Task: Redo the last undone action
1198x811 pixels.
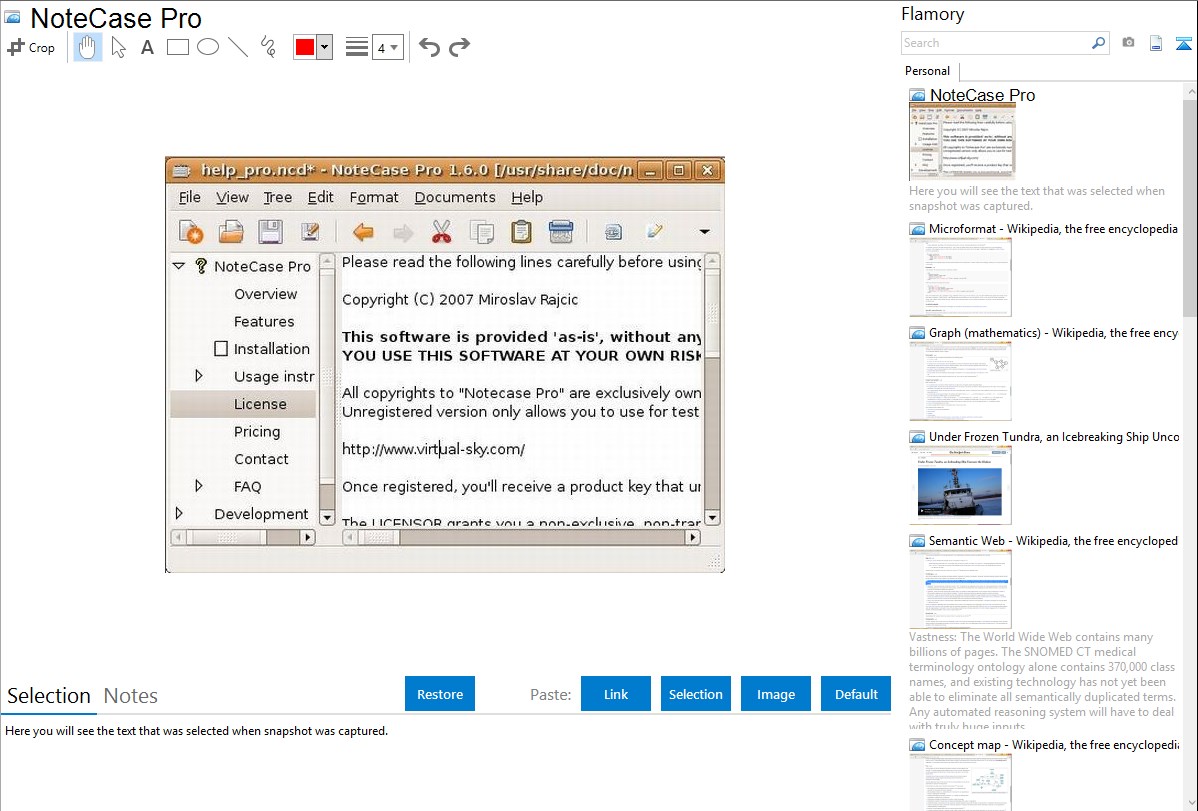Action: [459, 47]
